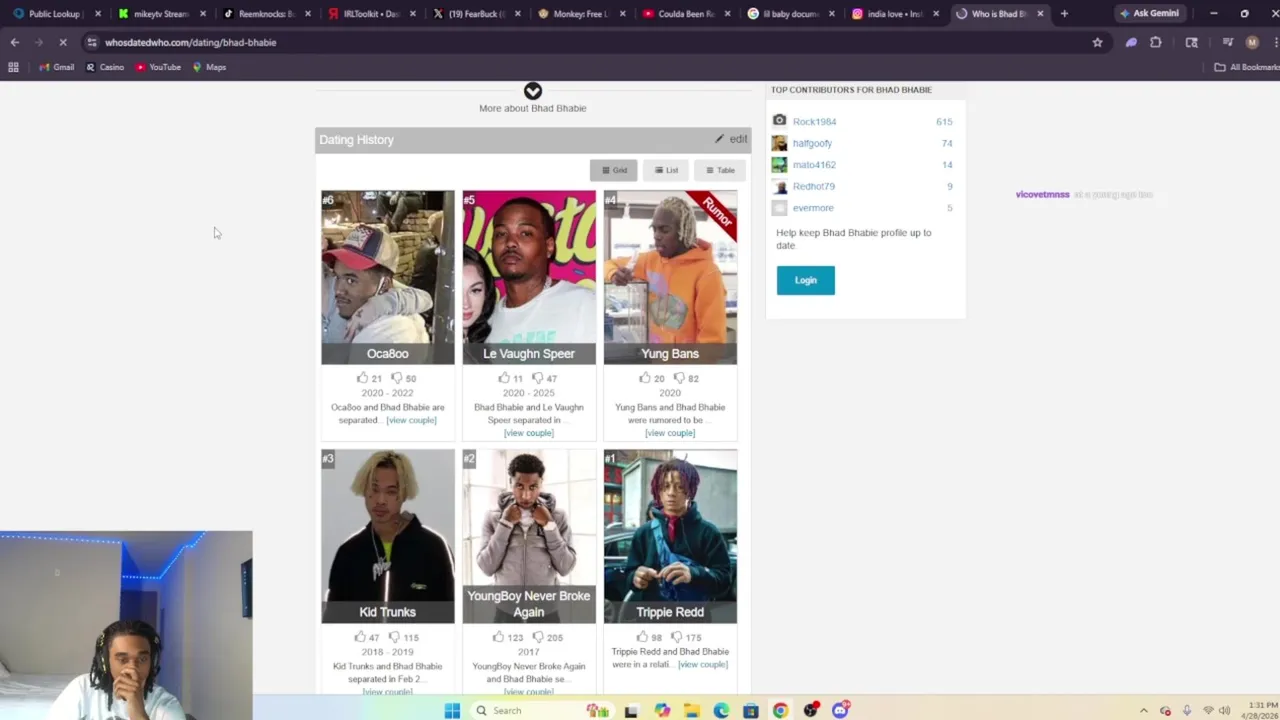Thumbs down the Yung Bans couple

pyautogui.click(x=678, y=378)
